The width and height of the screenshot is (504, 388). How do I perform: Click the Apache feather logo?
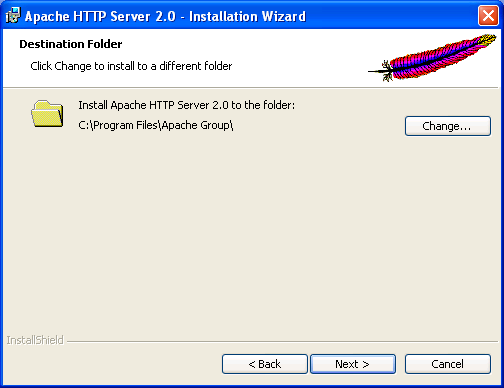point(432,58)
